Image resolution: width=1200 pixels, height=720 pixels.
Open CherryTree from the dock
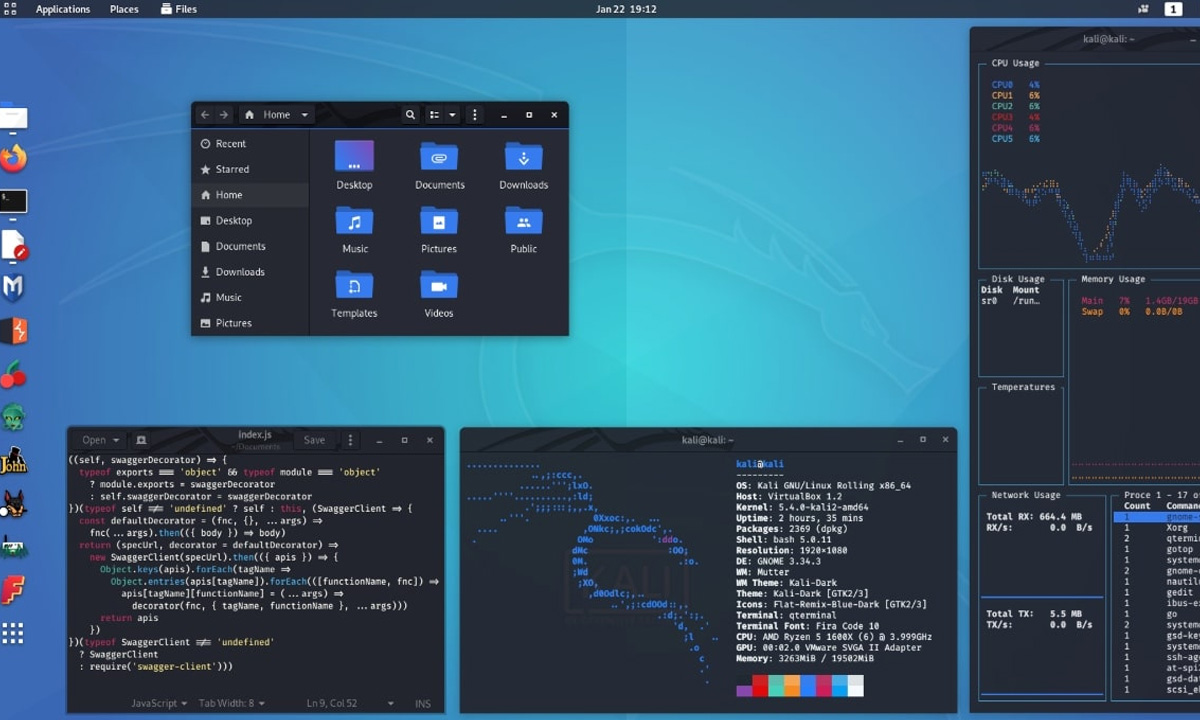(x=13, y=375)
